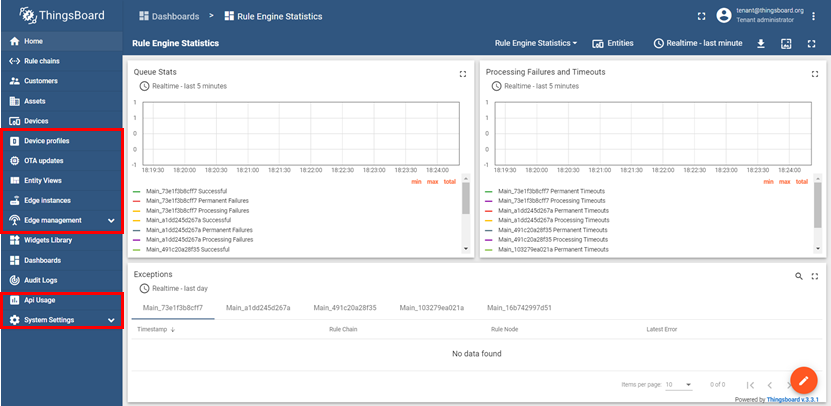Open Rule chains in sidebar
The width and height of the screenshot is (831, 406).
62,61
